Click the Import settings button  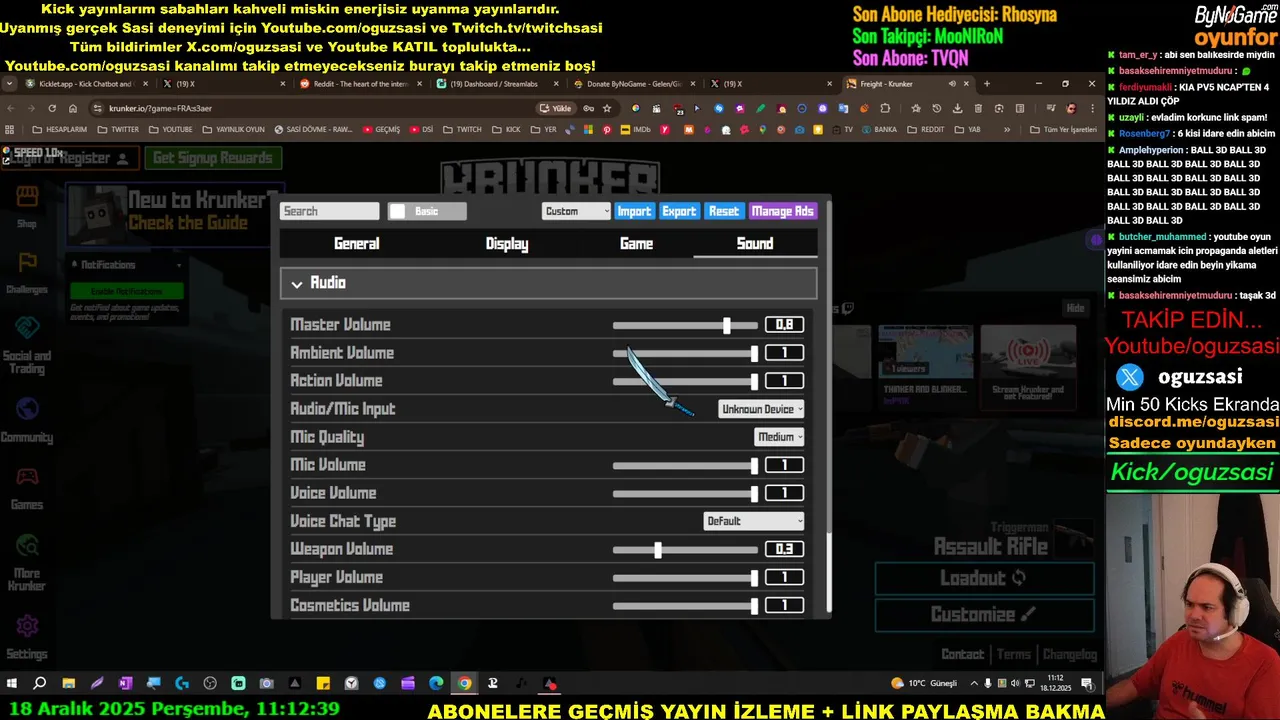(x=634, y=211)
